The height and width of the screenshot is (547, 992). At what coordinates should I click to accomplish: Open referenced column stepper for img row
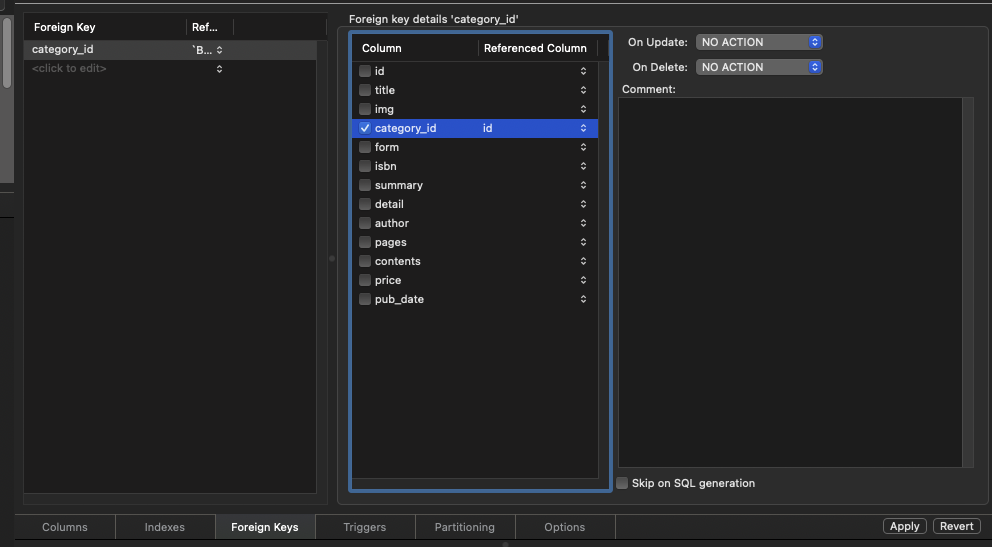(583, 109)
